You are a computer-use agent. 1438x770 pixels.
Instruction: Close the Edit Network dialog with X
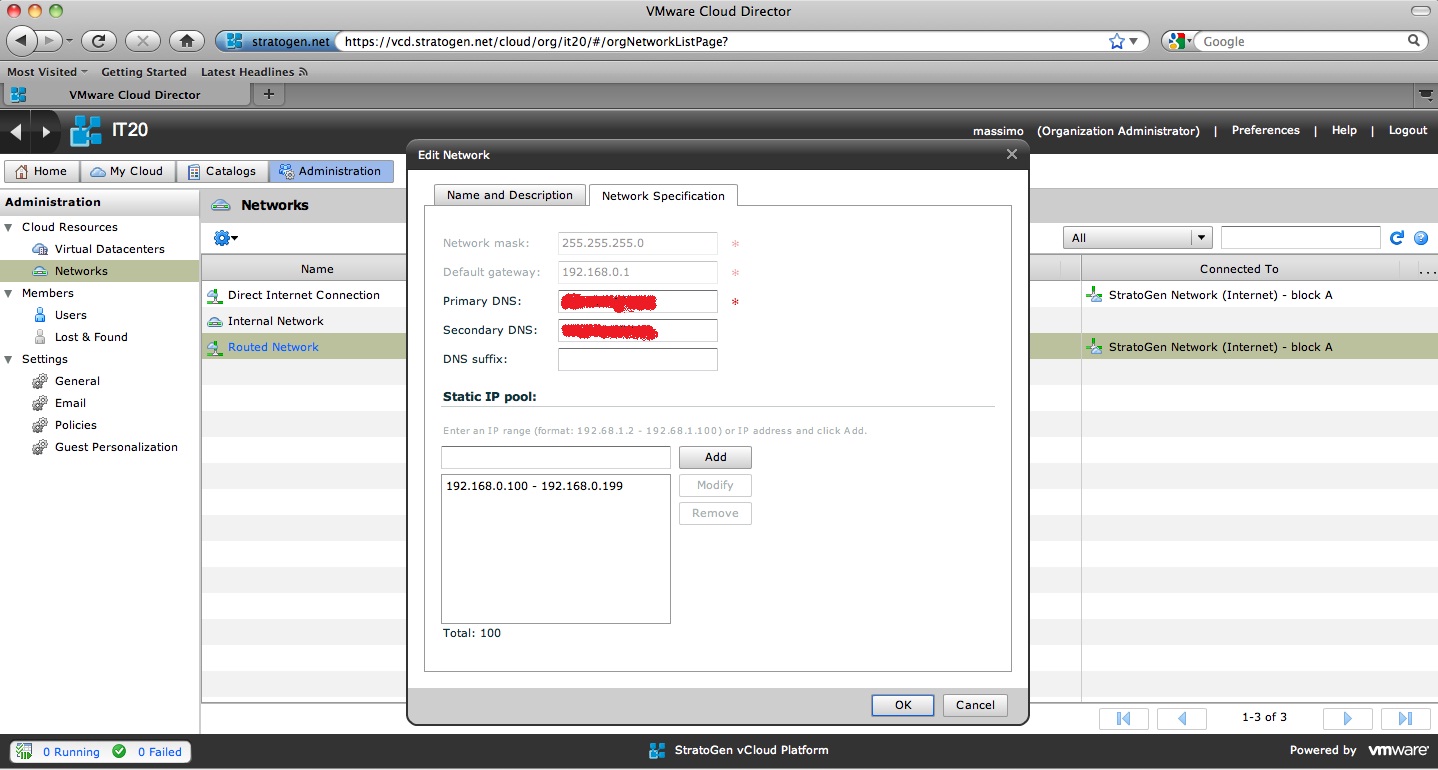coord(1012,155)
